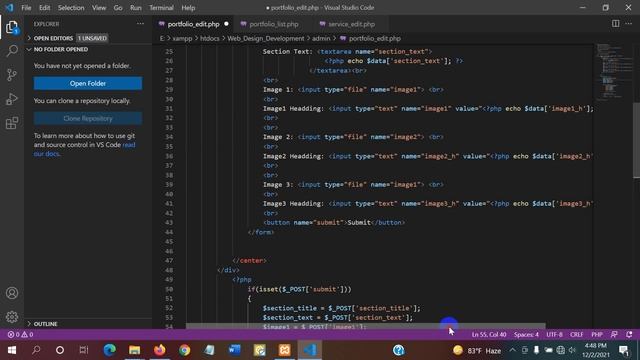Open Microsoft Word from taskbar
Image resolution: width=640 pixels, height=360 pixels.
[x=234, y=350]
